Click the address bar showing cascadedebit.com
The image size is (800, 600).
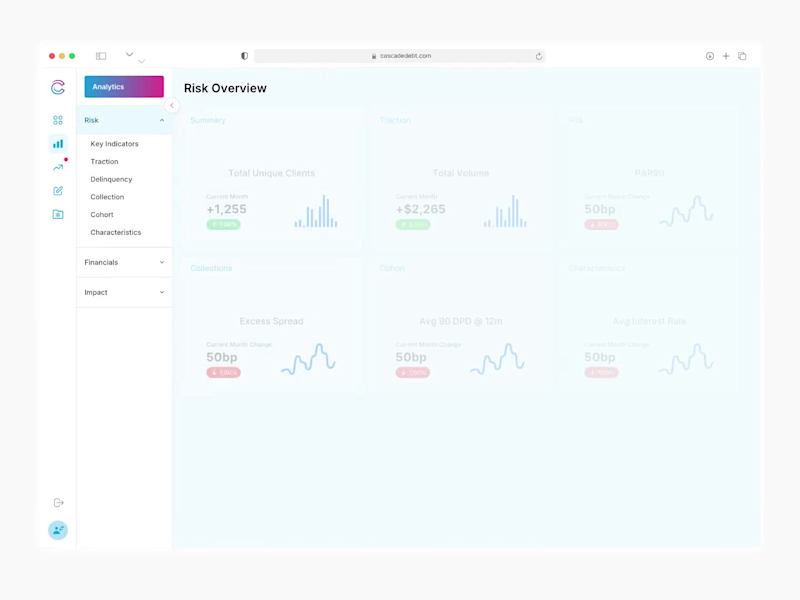point(400,56)
